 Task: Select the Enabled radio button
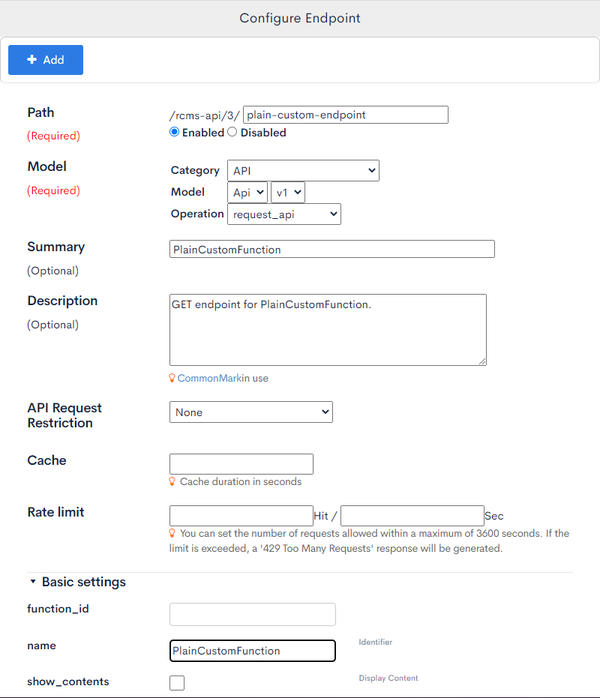pos(174,132)
